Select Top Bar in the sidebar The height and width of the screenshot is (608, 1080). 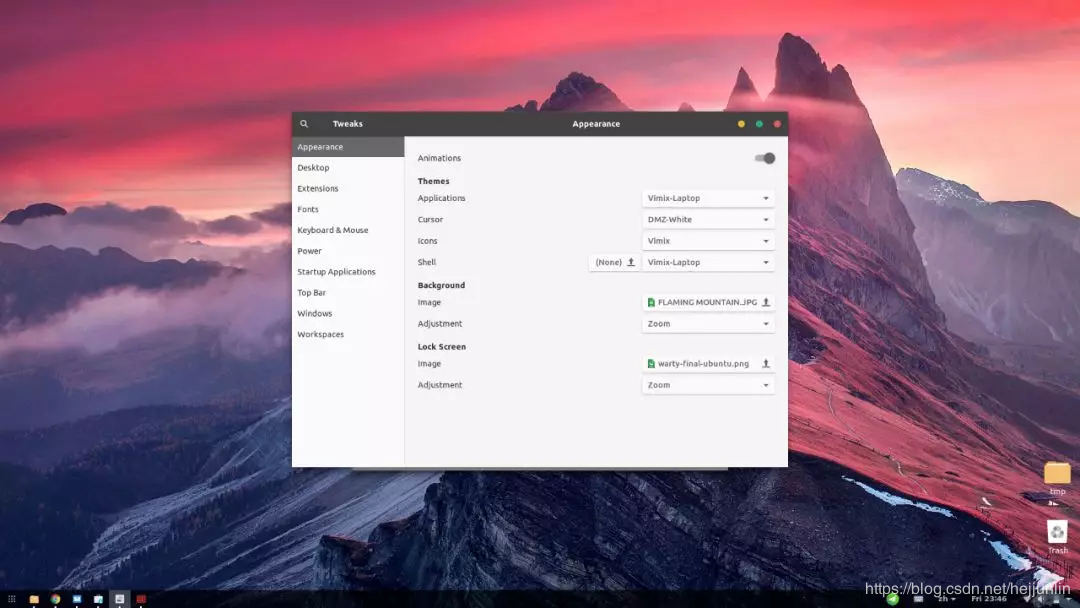pos(348,293)
